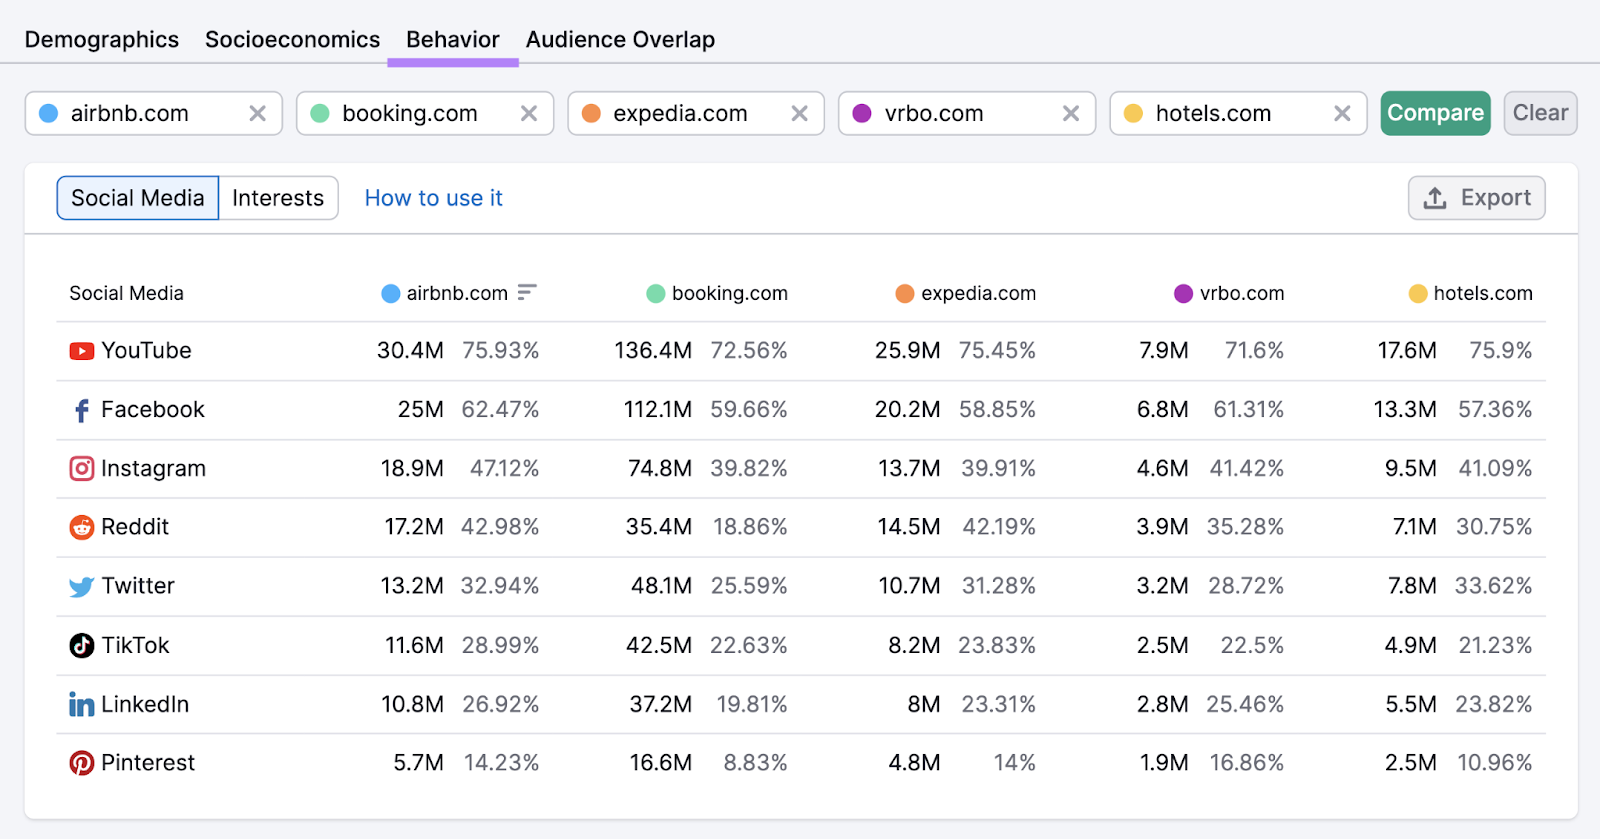Click the Clear button

tap(1541, 113)
